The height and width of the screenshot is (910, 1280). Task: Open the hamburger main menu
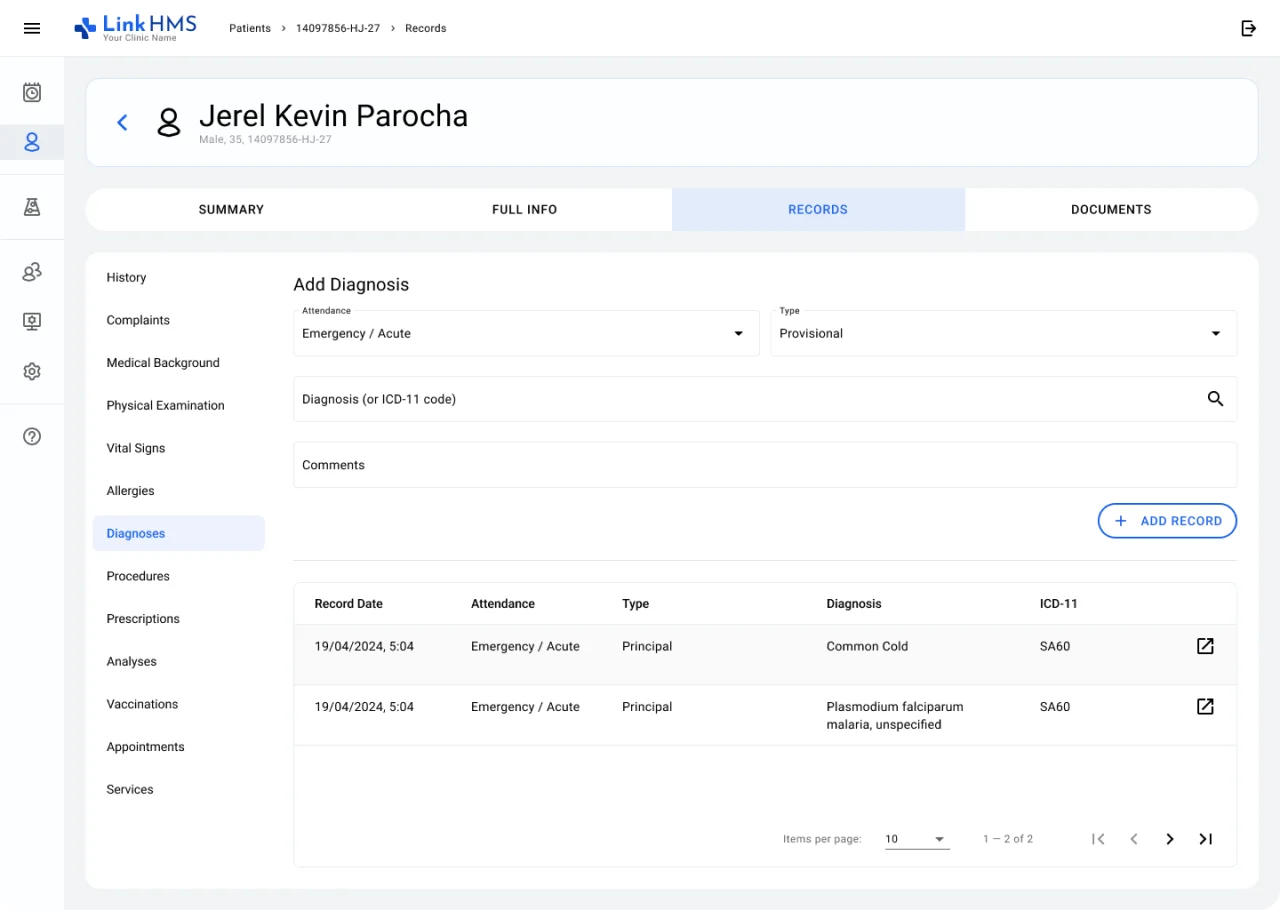click(32, 28)
